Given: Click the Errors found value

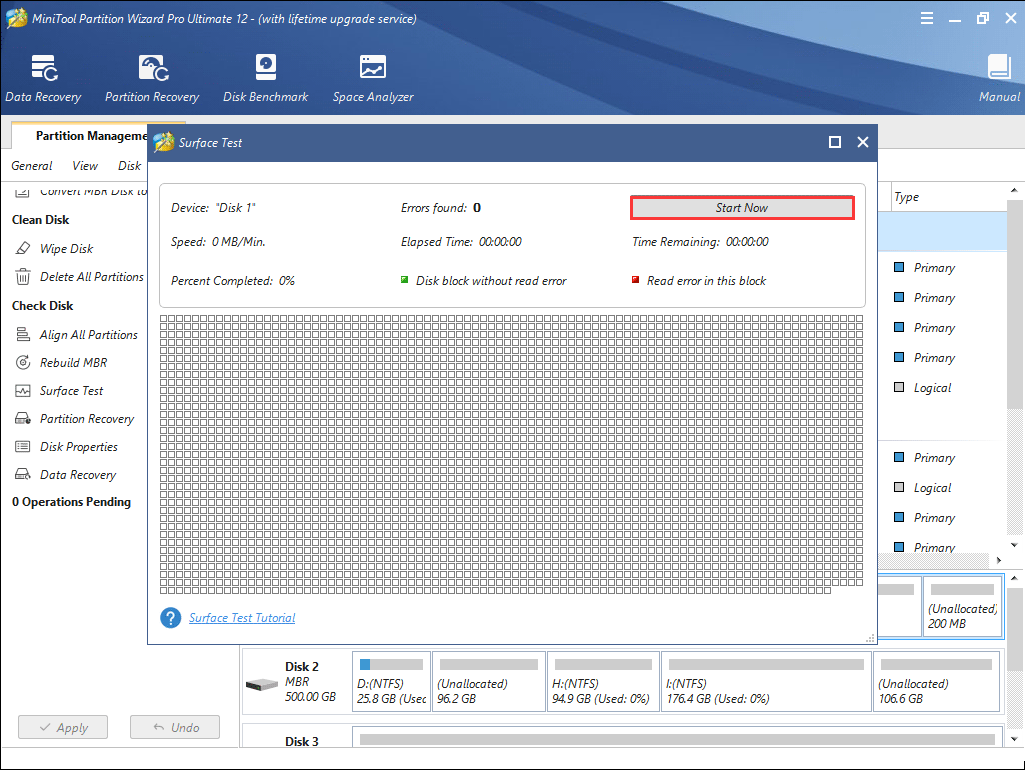Looking at the screenshot, I should (477, 208).
